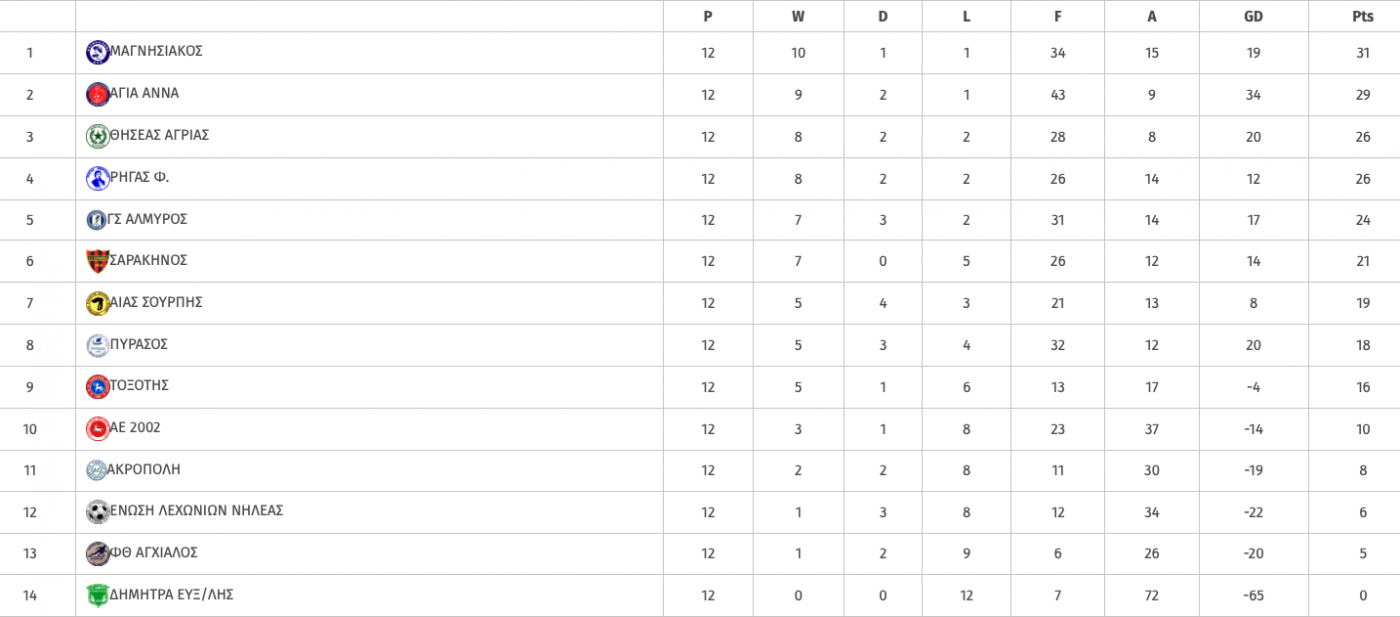Click the ΔΗΜΗΤΡΑ ΕΥΞ/ΛΗΣ green crest icon
Image resolution: width=1400 pixels, height=617 pixels.
pyautogui.click(x=98, y=595)
